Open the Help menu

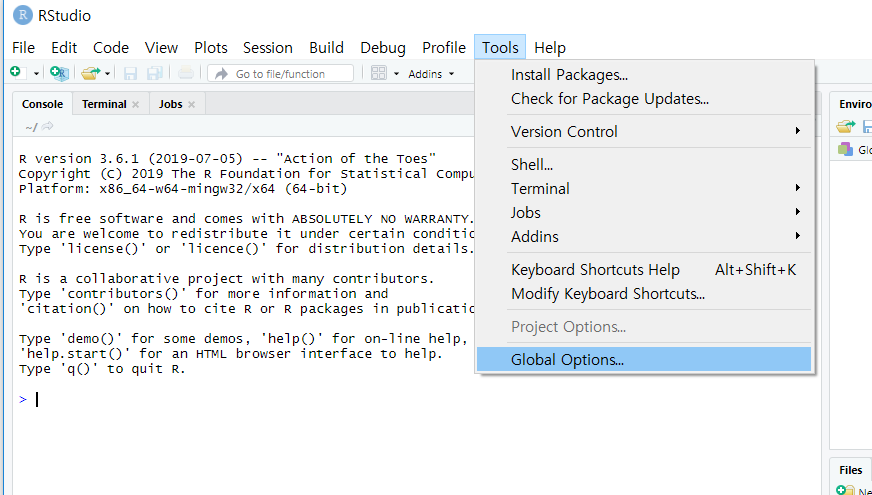[x=550, y=48]
